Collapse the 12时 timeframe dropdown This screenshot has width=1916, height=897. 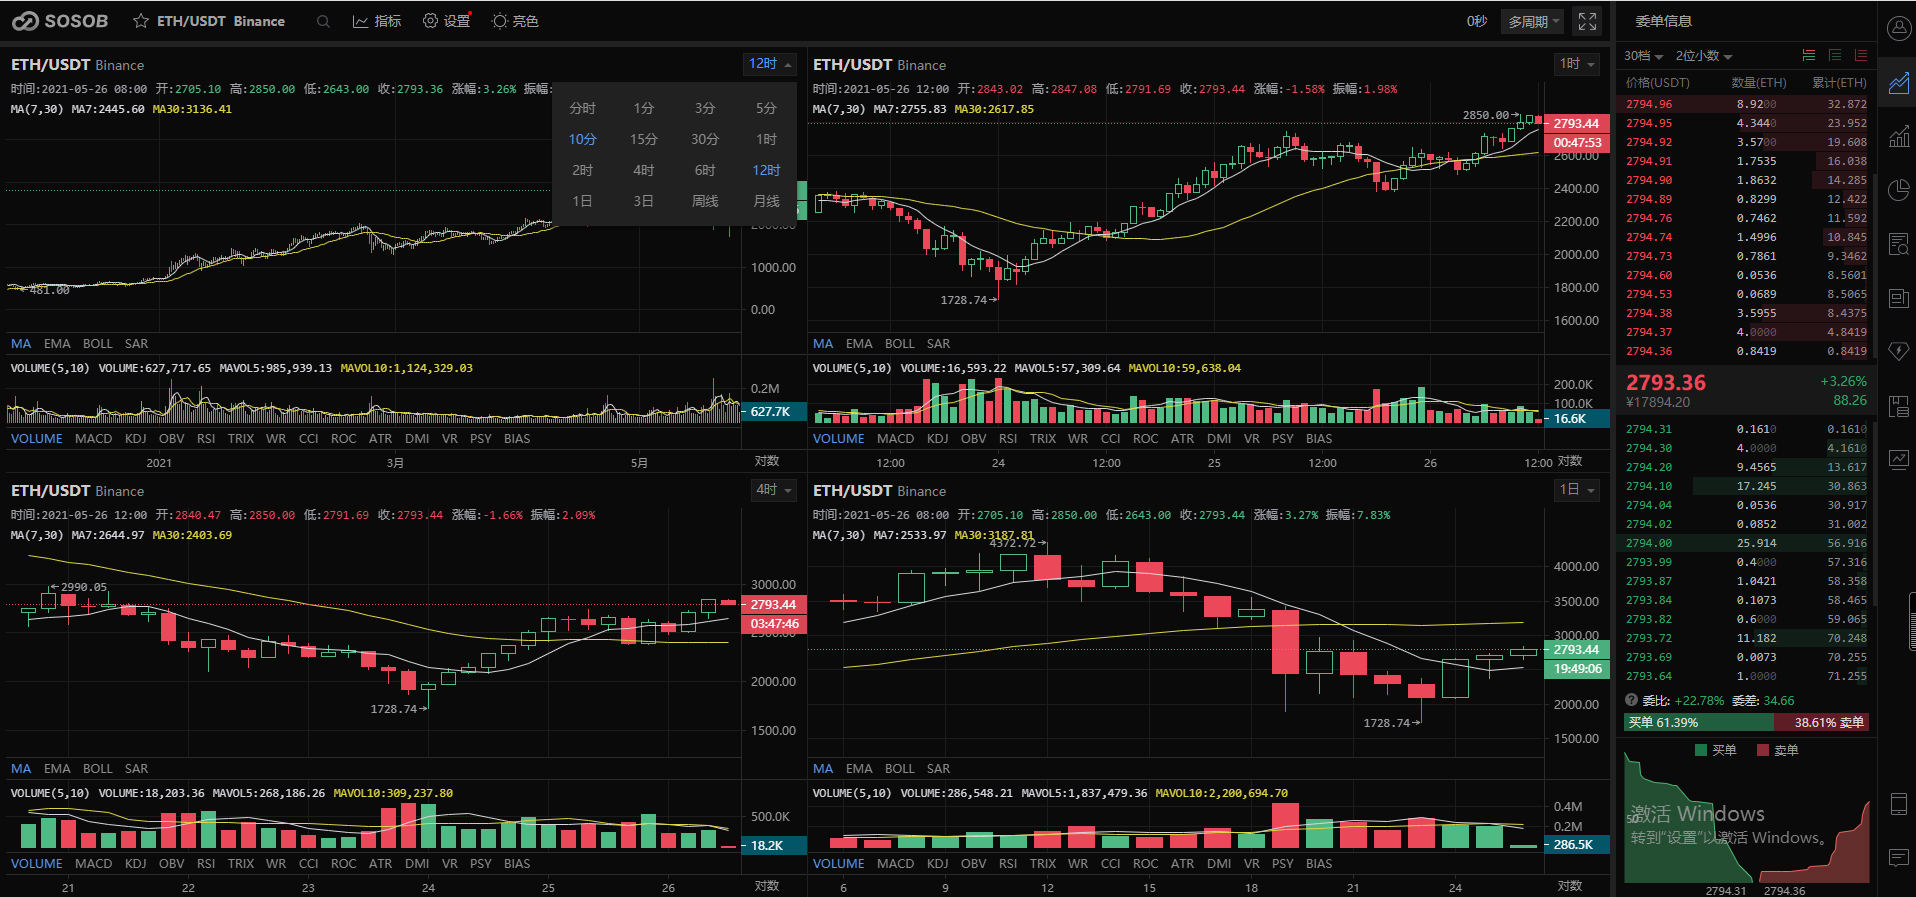point(770,64)
